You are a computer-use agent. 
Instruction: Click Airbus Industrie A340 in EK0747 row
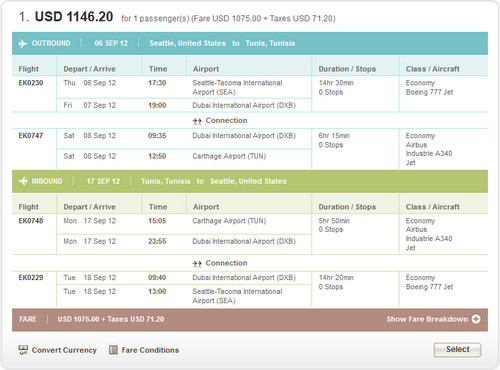pos(429,154)
